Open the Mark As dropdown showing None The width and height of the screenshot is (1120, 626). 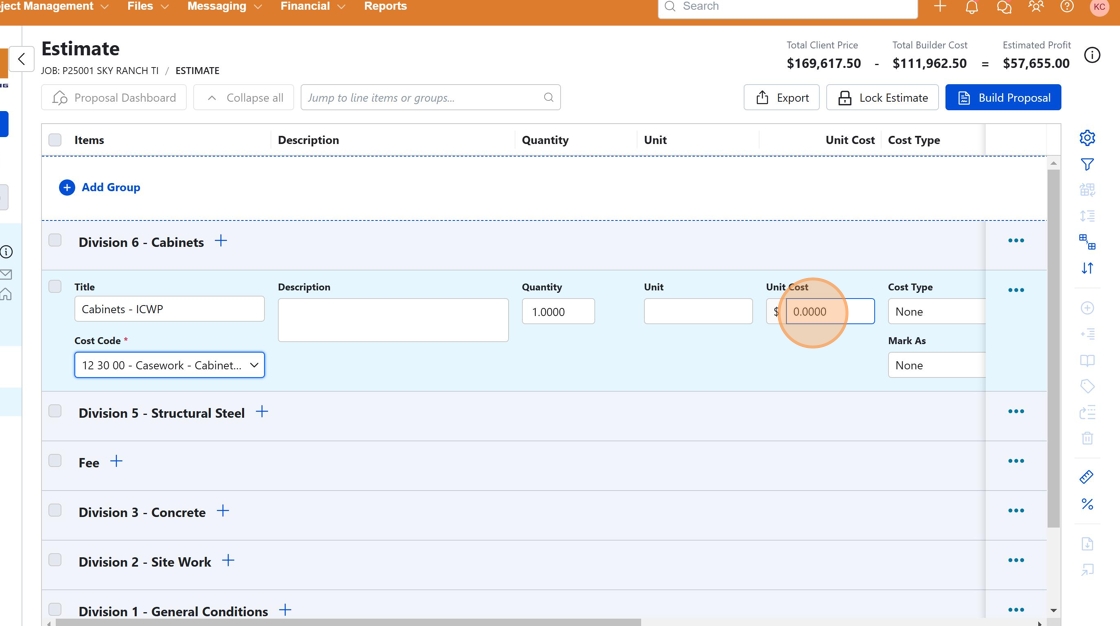(x=936, y=365)
